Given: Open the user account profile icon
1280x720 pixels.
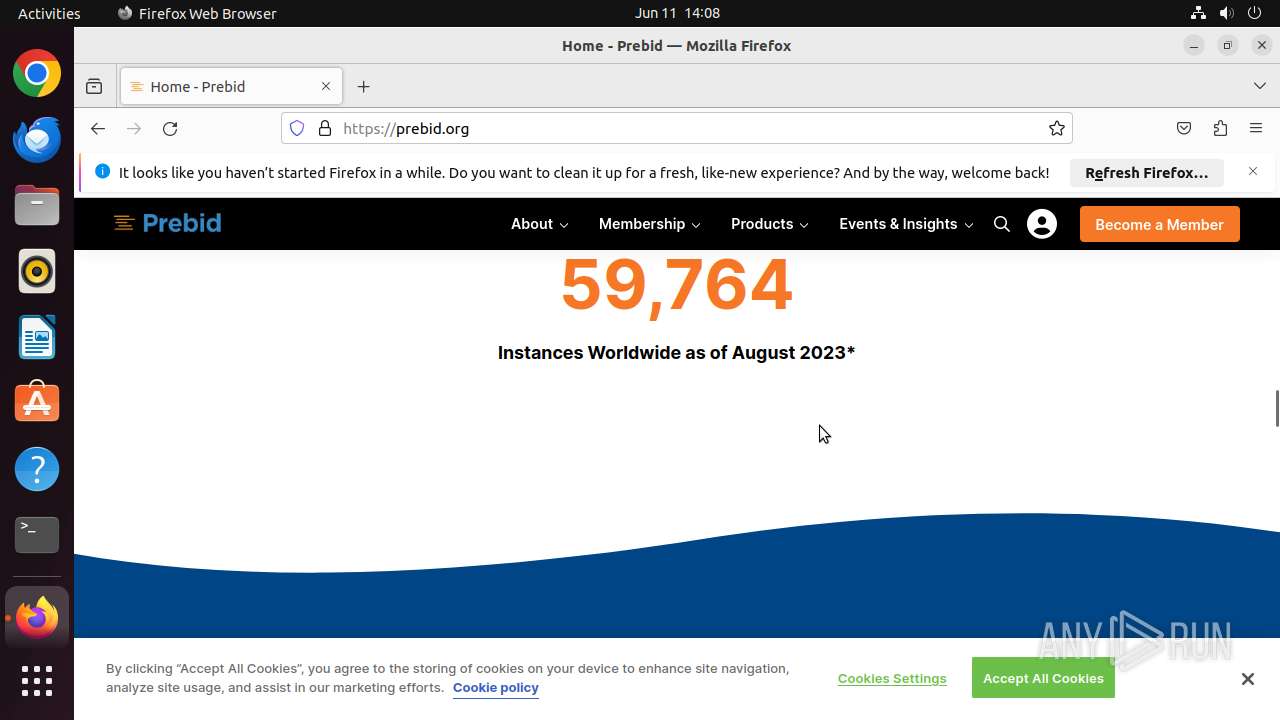Looking at the screenshot, I should pyautogui.click(x=1042, y=224).
